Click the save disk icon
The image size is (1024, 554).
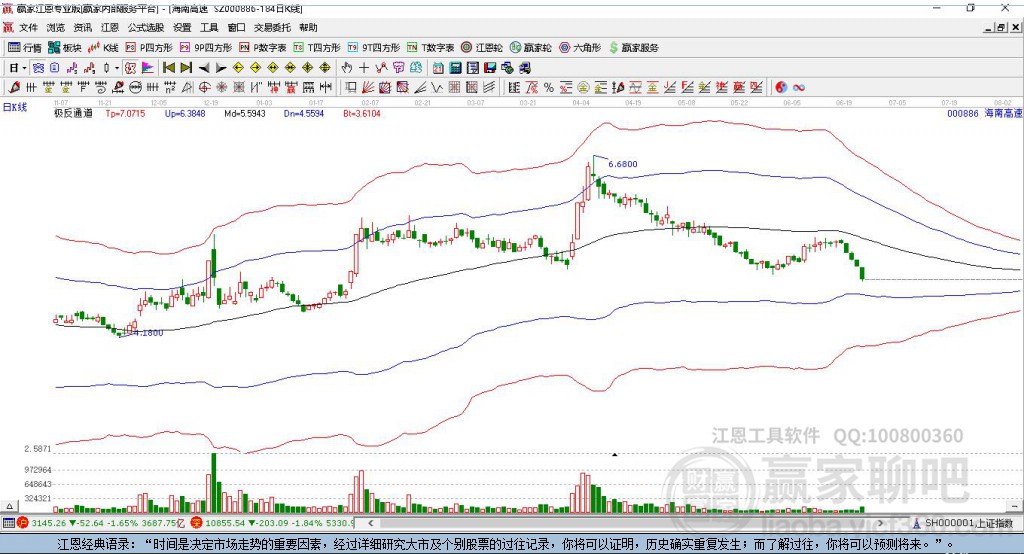(x=490, y=68)
